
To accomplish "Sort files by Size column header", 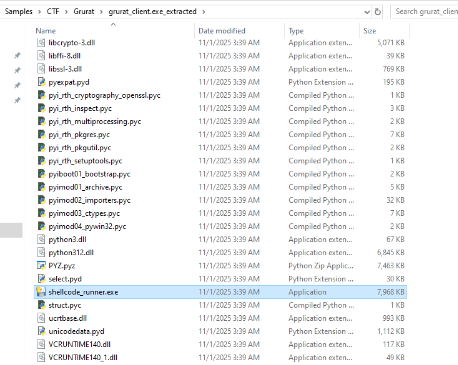I will 370,31.
